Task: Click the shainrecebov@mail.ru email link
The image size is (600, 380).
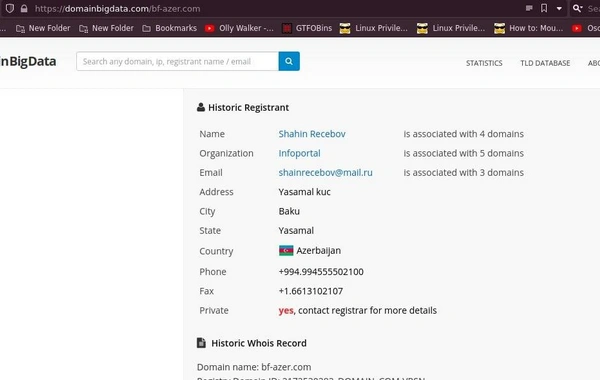Action: pyautogui.click(x=325, y=173)
